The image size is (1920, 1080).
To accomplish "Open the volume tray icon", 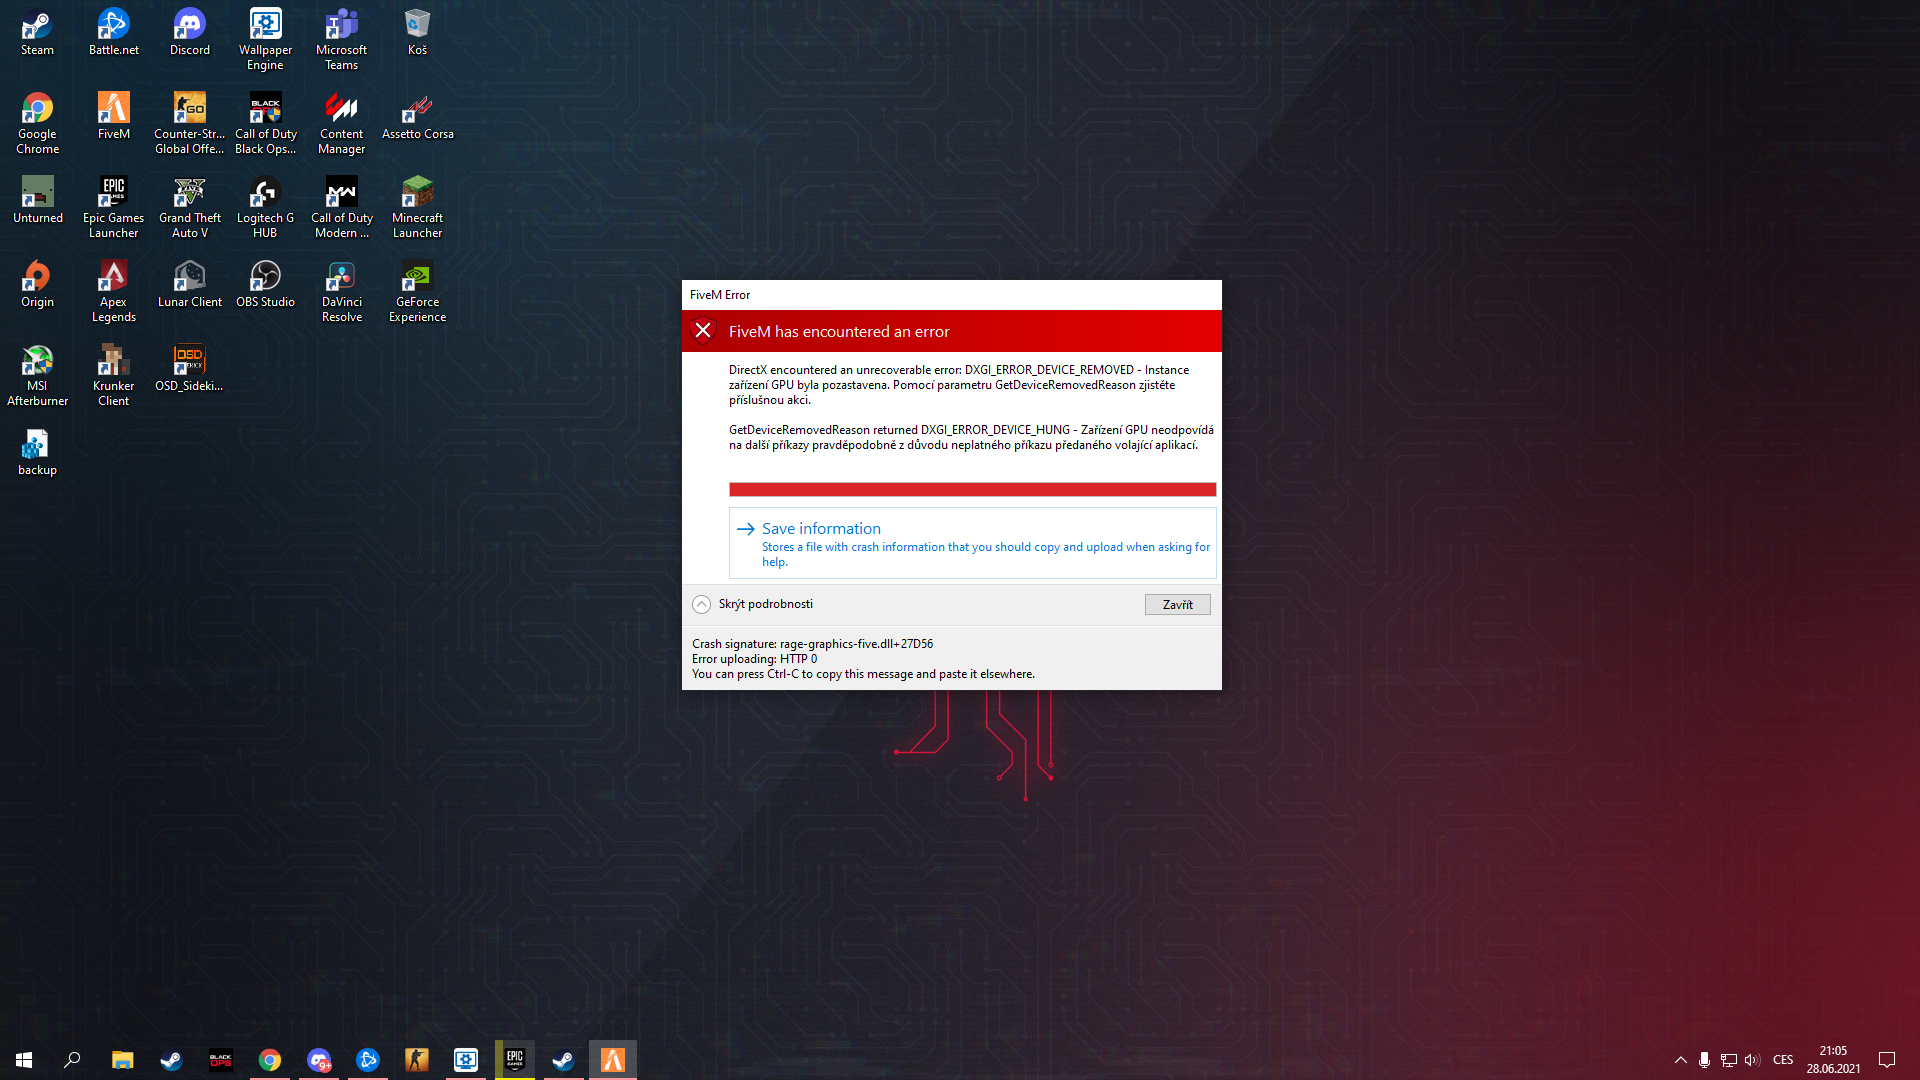I will (x=1752, y=1059).
